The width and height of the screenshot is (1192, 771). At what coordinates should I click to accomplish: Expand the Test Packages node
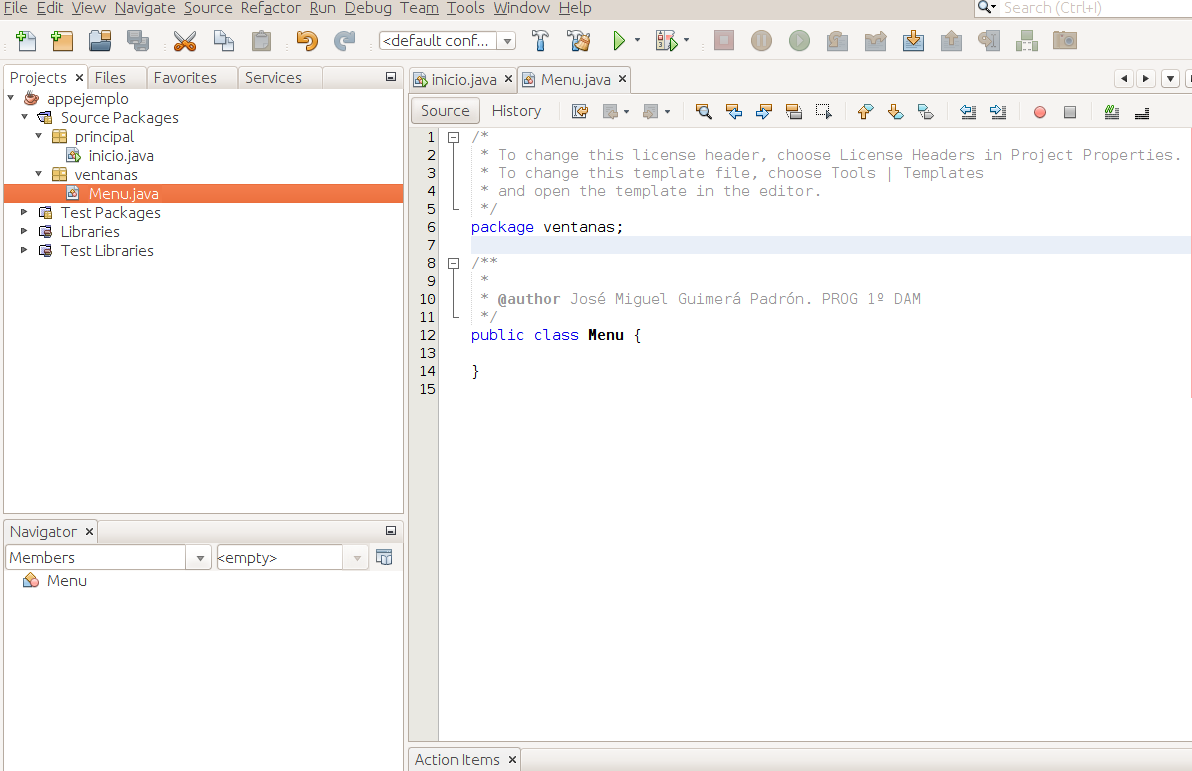(x=24, y=212)
